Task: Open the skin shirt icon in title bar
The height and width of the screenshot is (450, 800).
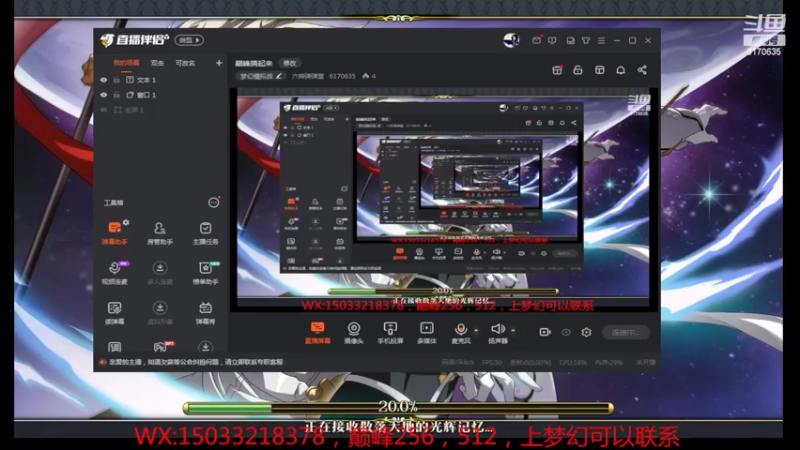Action: click(x=586, y=40)
